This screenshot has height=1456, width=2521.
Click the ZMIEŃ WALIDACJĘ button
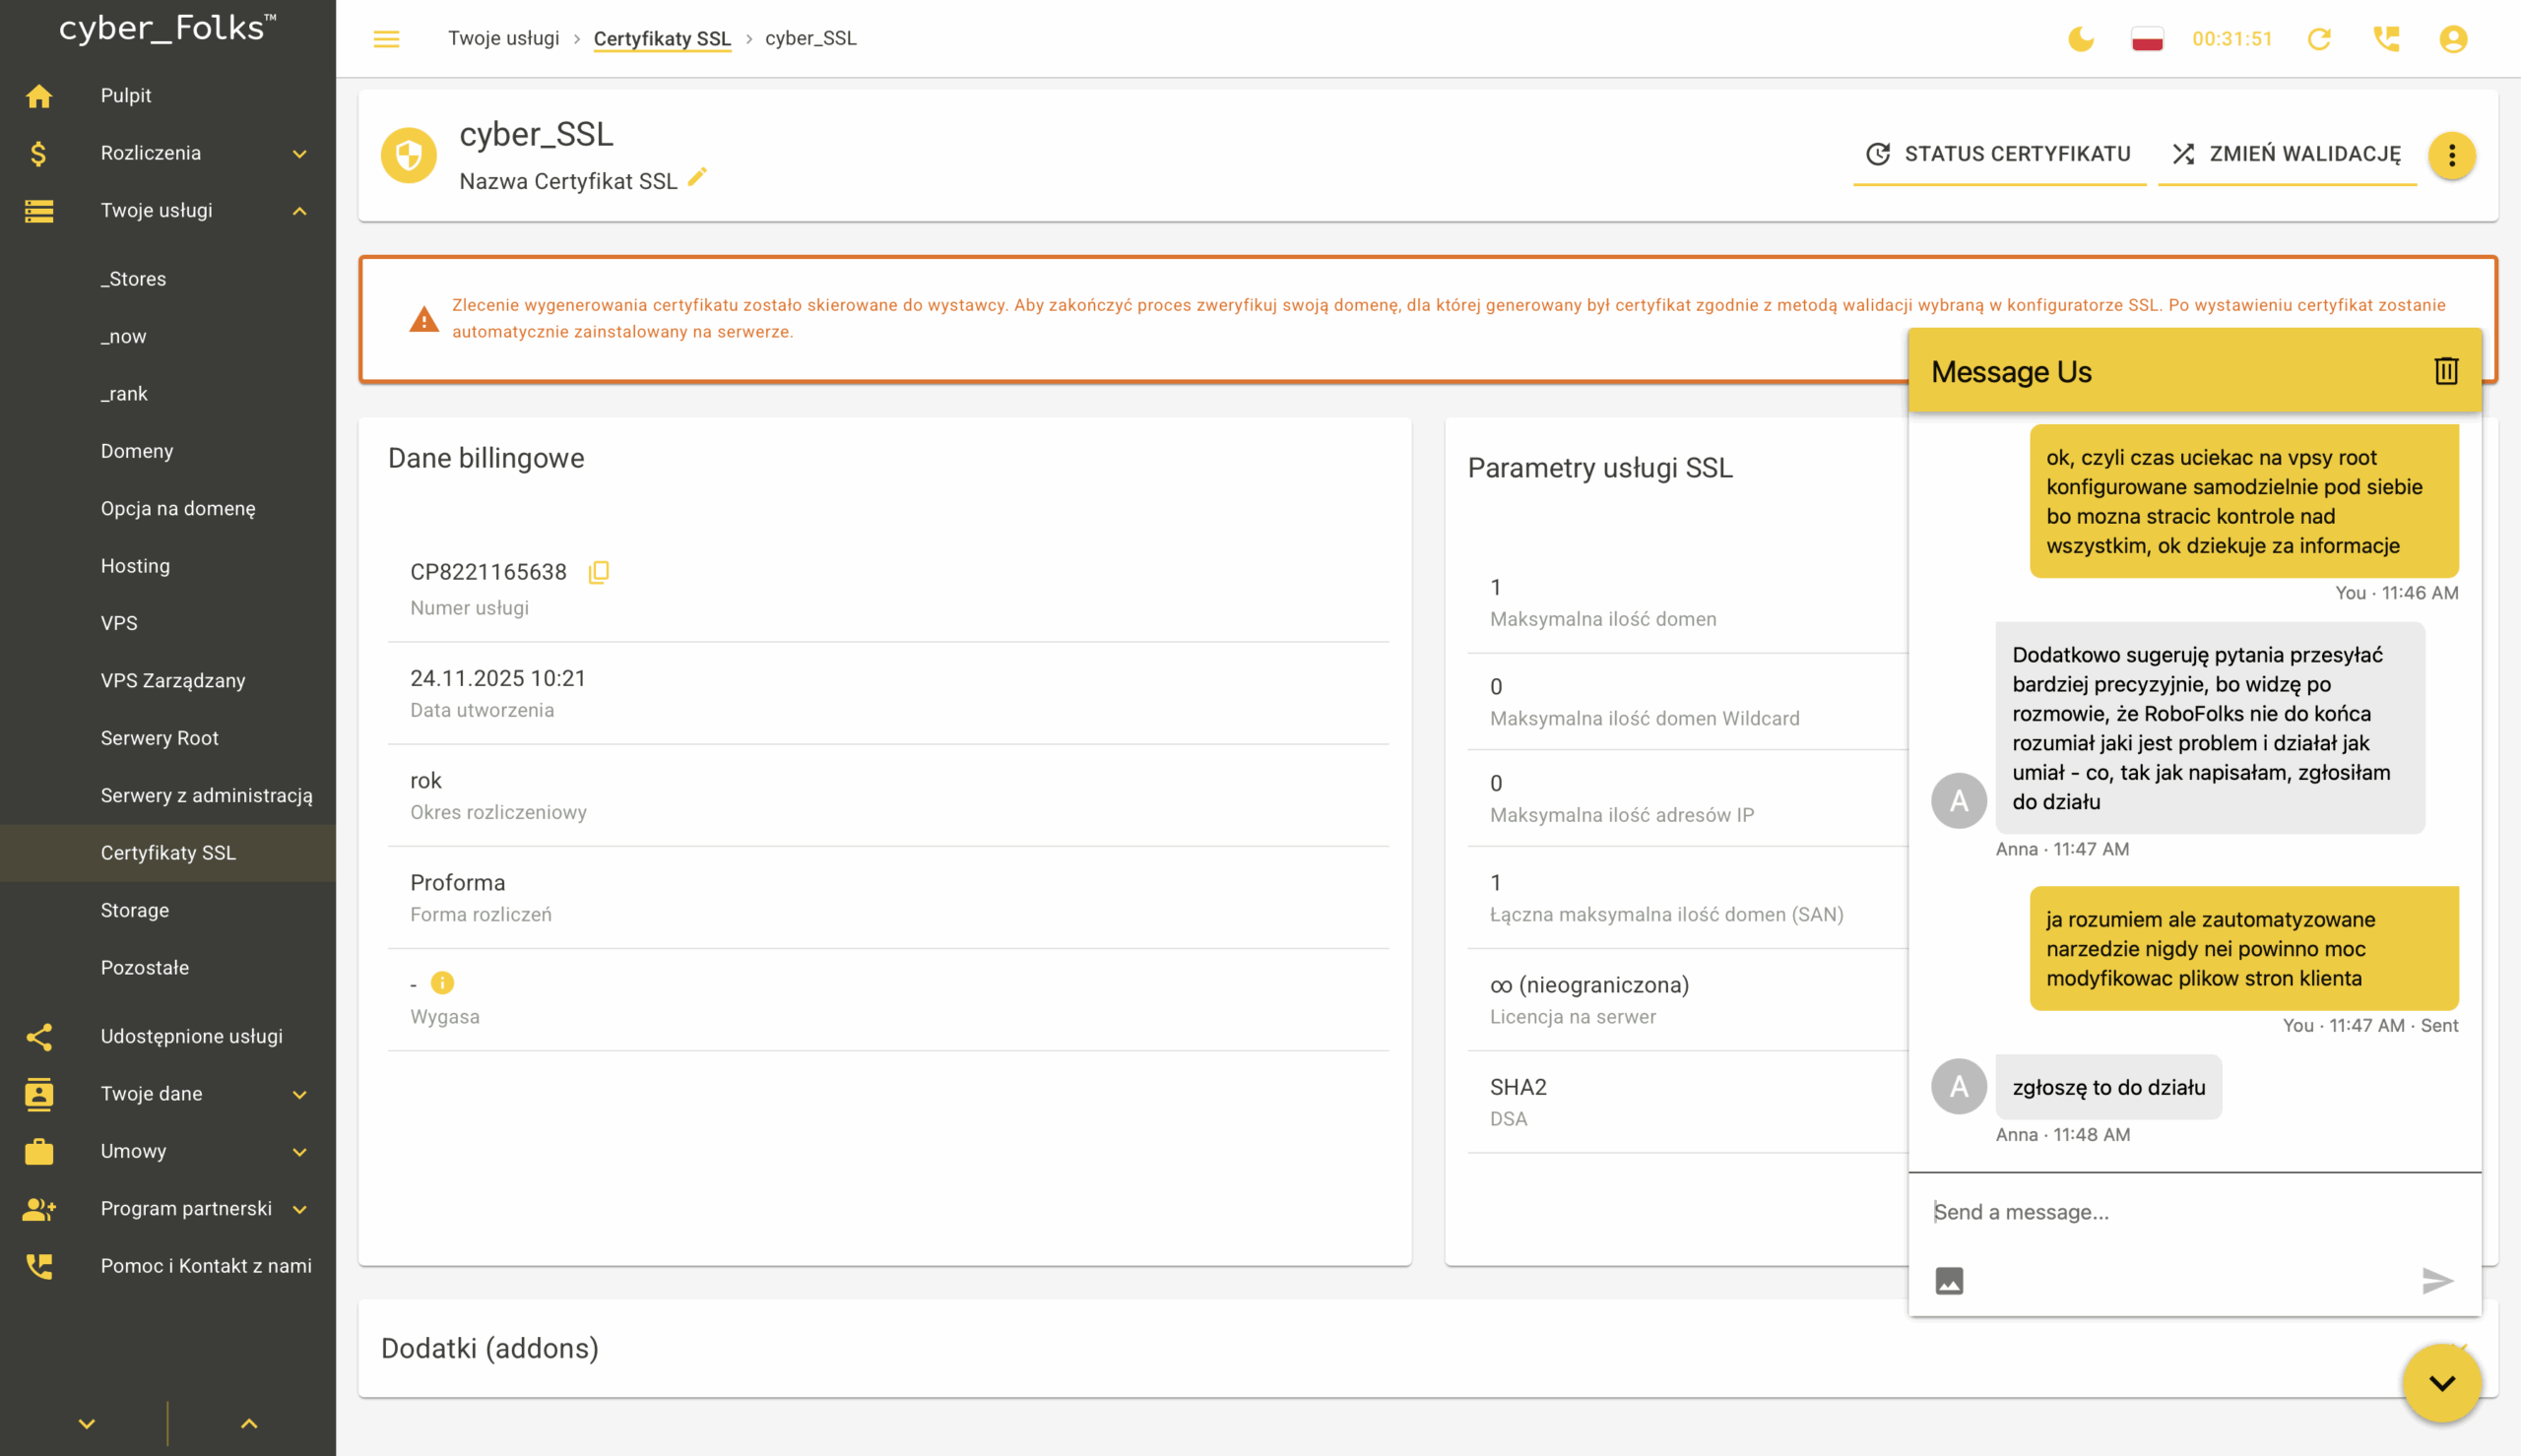pos(2287,154)
